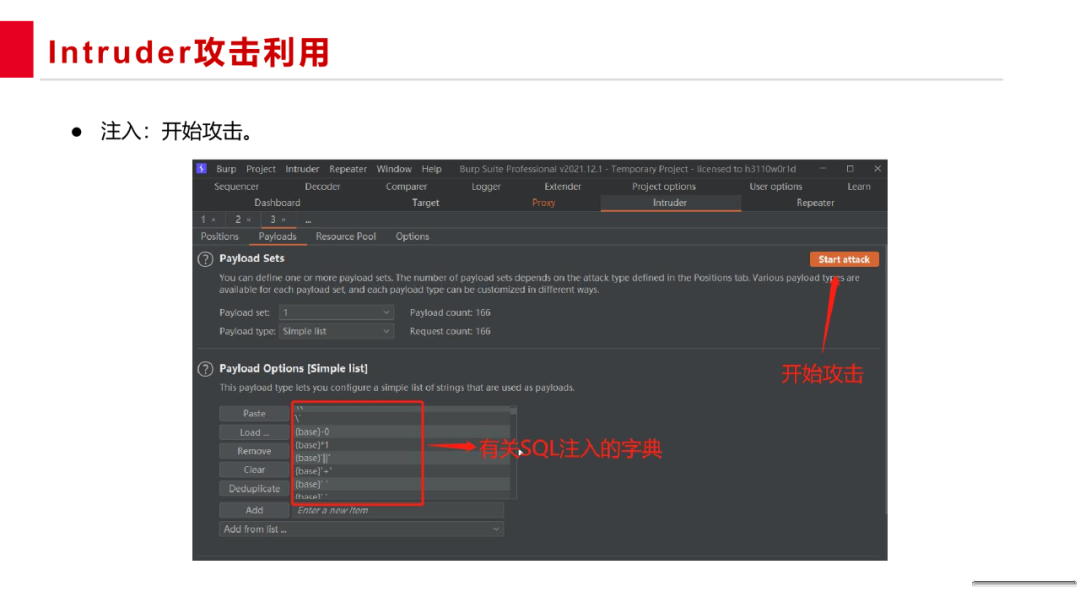The image size is (1080, 608).
Task: Click the Paste button
Action: (x=254, y=414)
